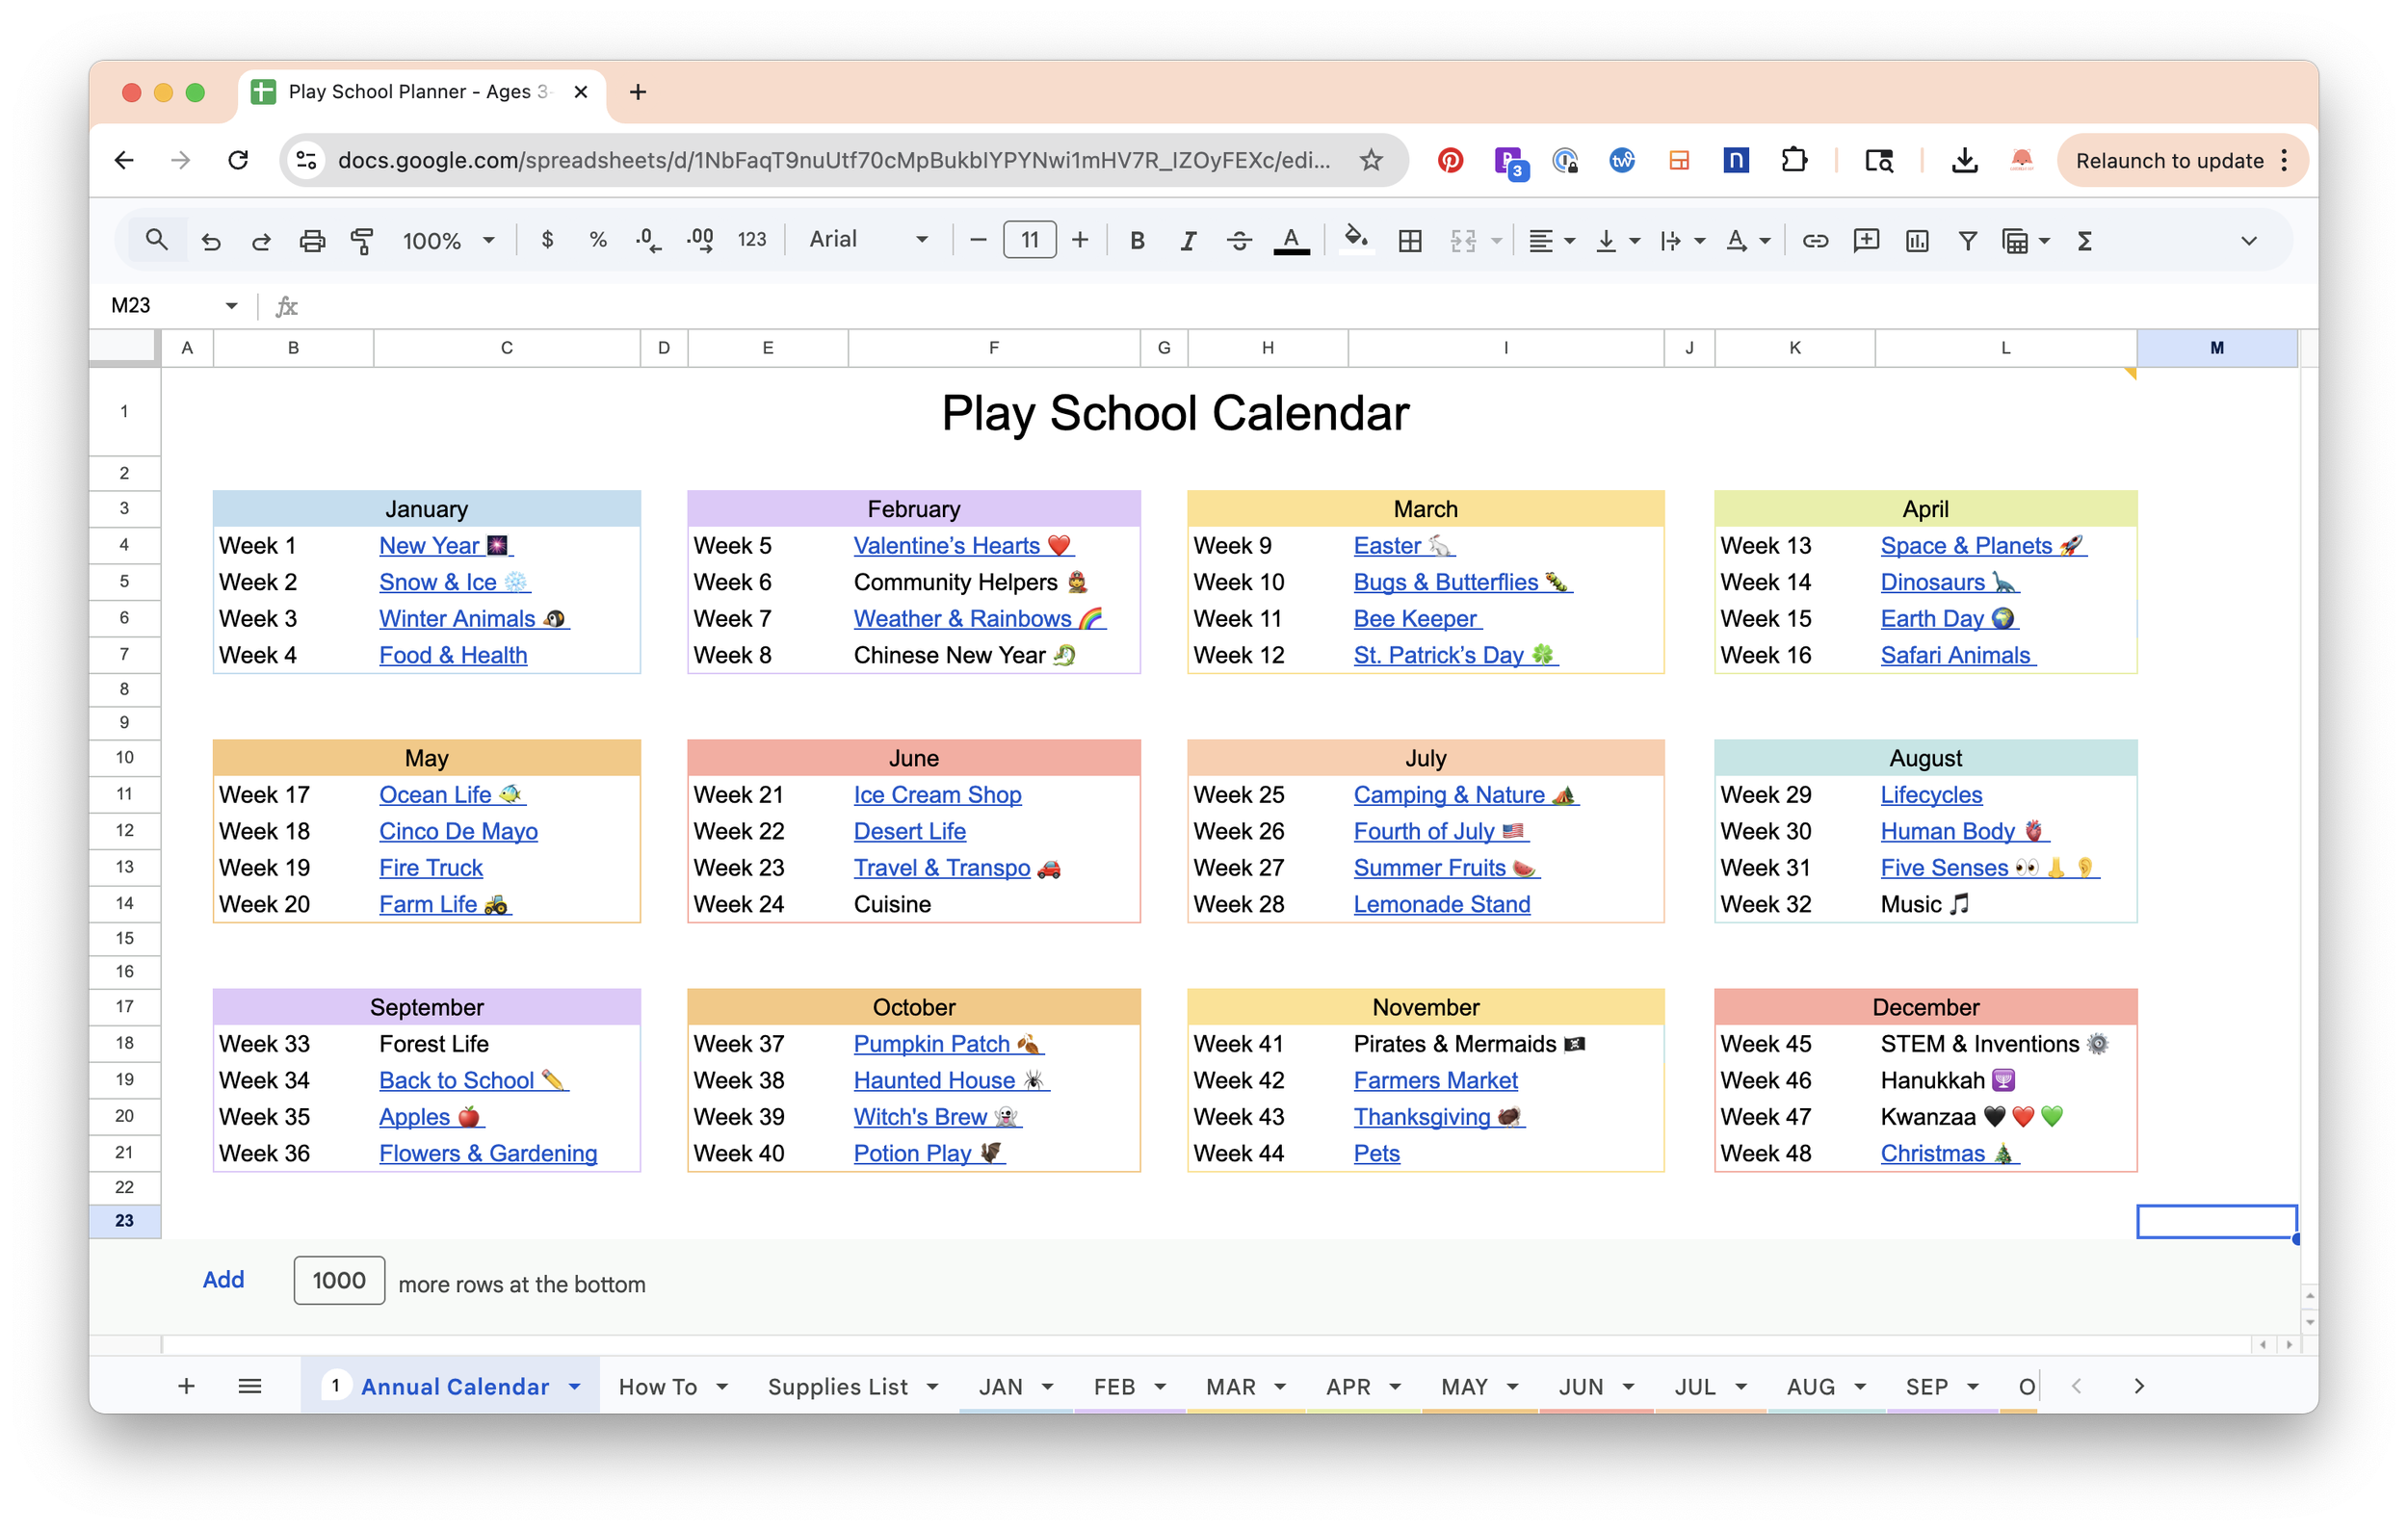Viewport: 2408px width, 1531px height.
Task: Toggle italic text style
Action: click(1188, 241)
